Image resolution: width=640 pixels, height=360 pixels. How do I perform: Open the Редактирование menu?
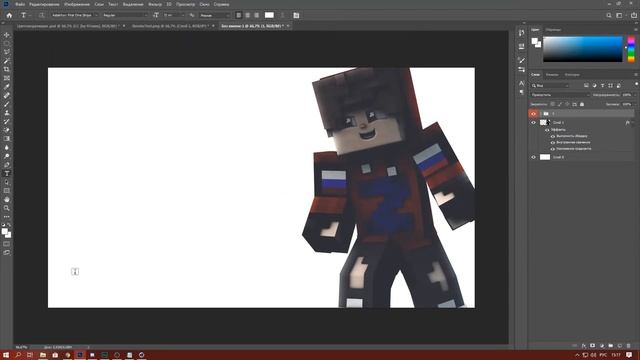(44, 4)
